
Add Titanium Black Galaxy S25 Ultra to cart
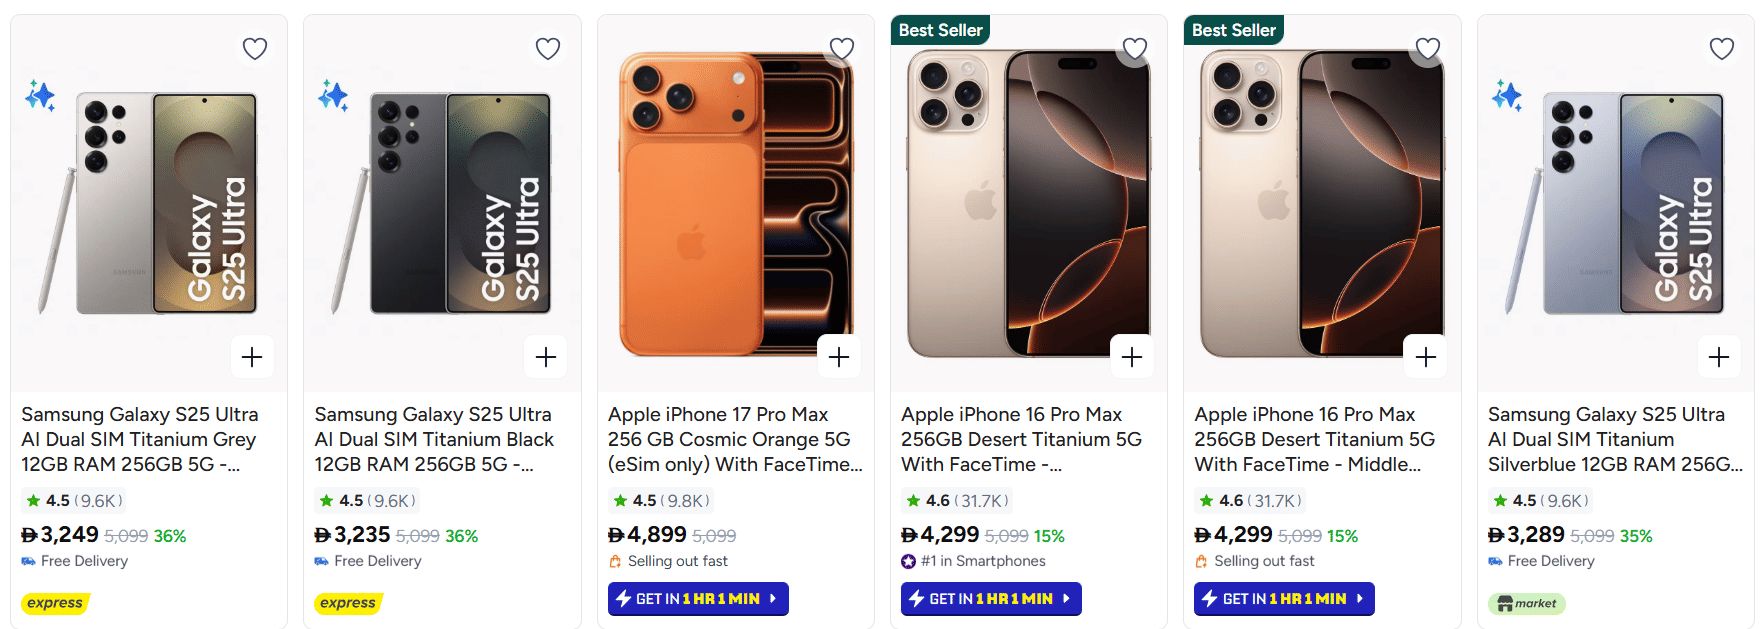point(546,357)
